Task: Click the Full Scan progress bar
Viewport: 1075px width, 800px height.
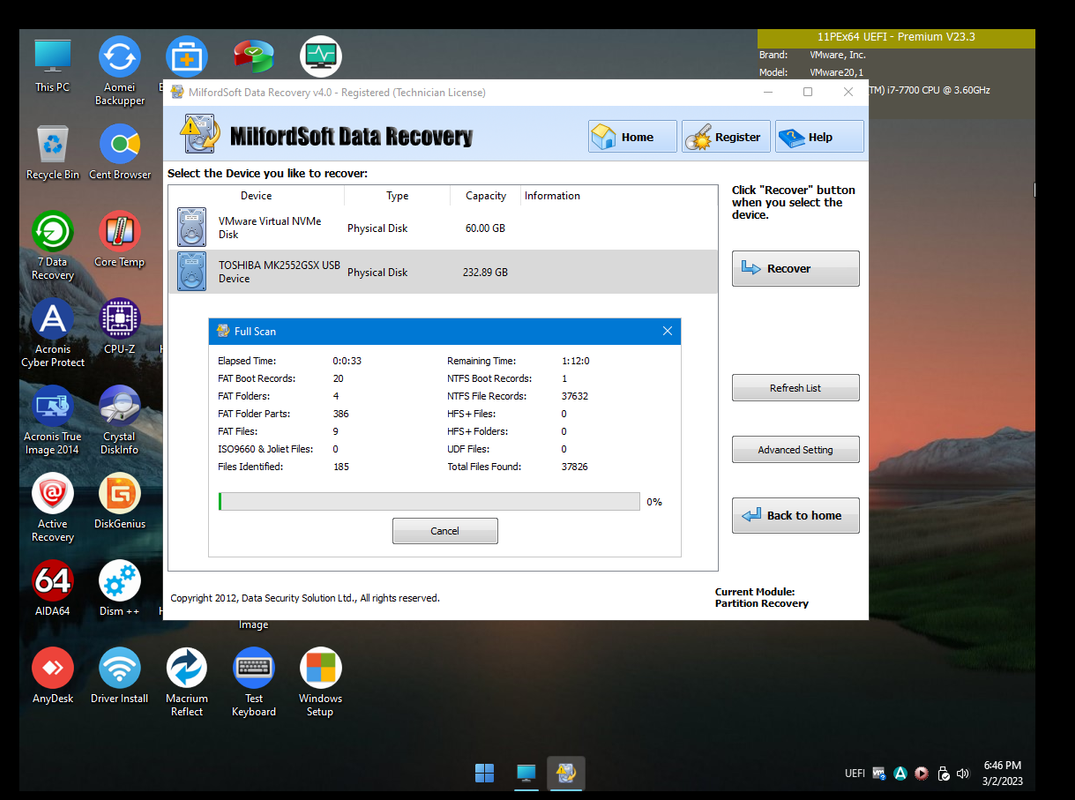Action: [429, 502]
